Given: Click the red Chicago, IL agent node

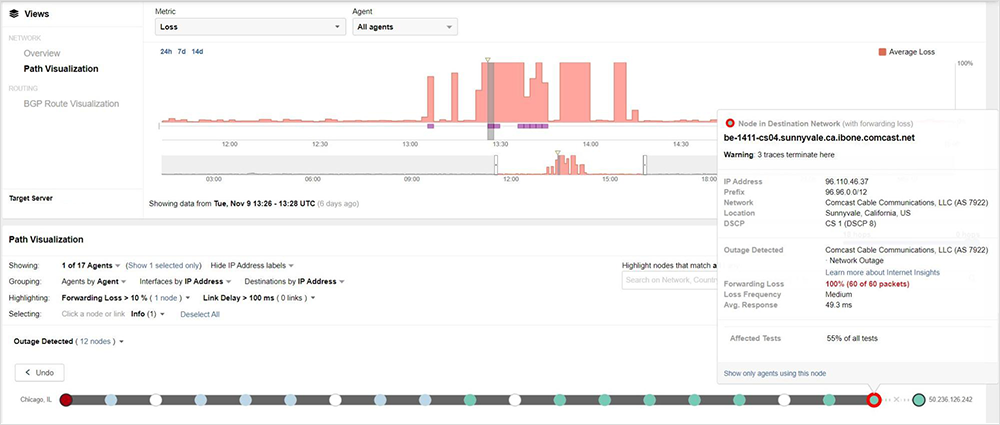Looking at the screenshot, I should coord(66,400).
